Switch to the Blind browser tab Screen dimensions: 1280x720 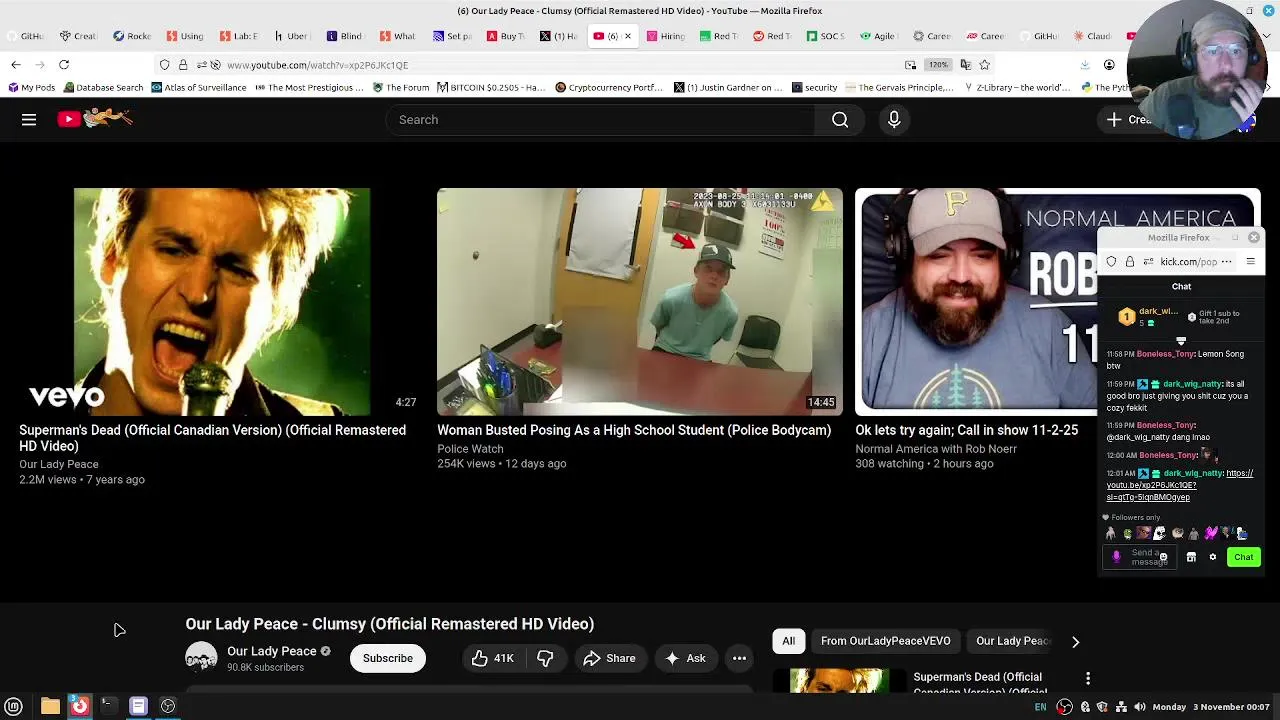344,36
